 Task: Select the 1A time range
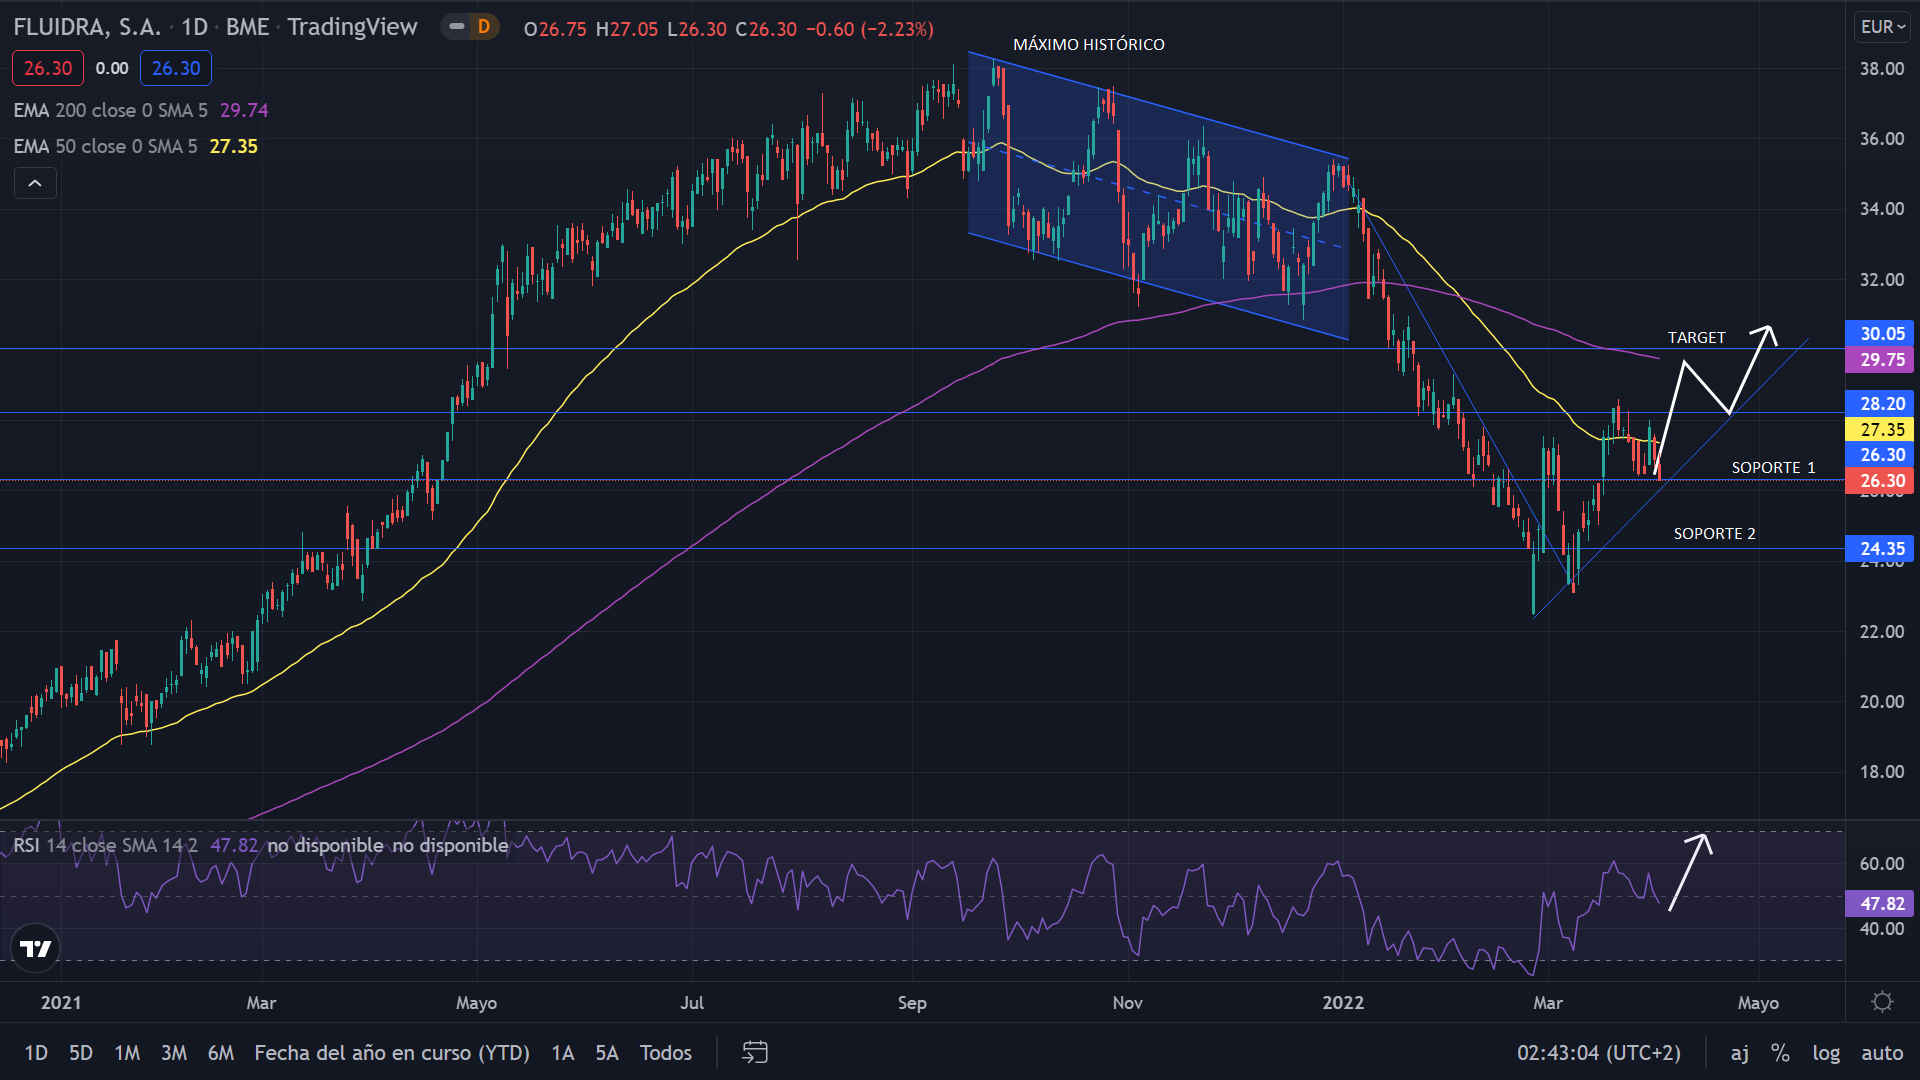[563, 1053]
